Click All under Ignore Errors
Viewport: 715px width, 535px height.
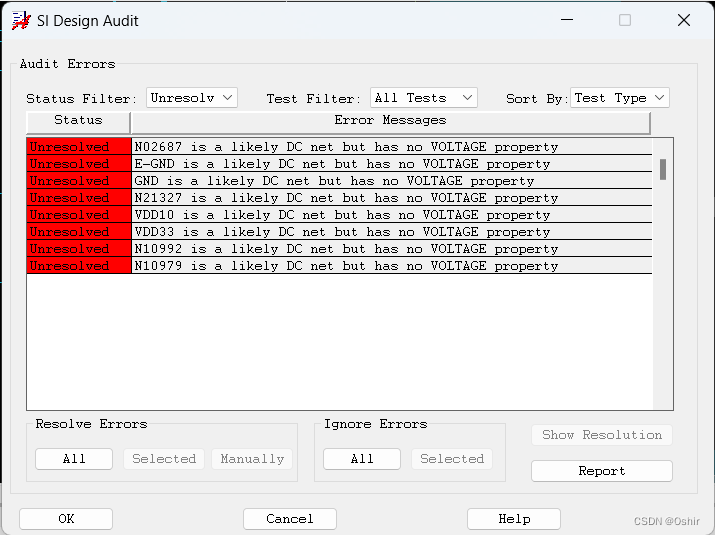[362, 459]
